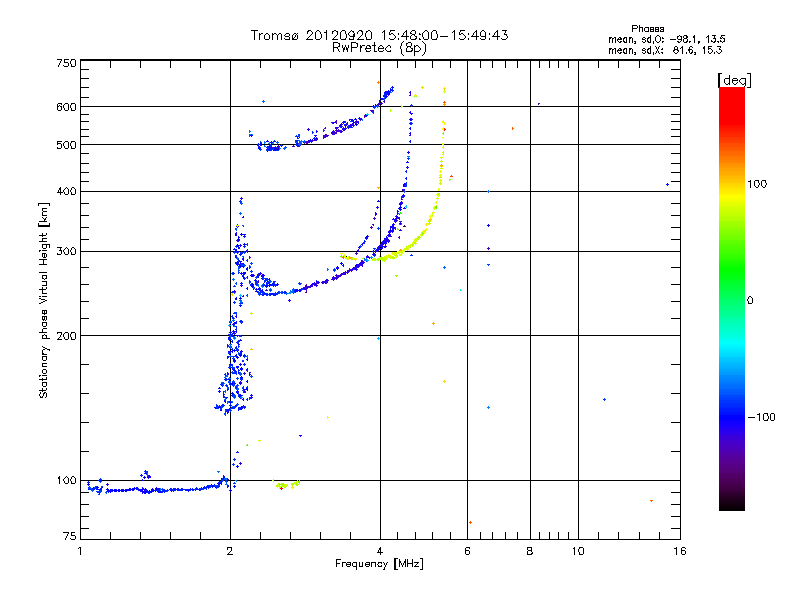The image size is (800, 600).
Task: Click the x-axis '8' tick label
Action: pos(530,551)
